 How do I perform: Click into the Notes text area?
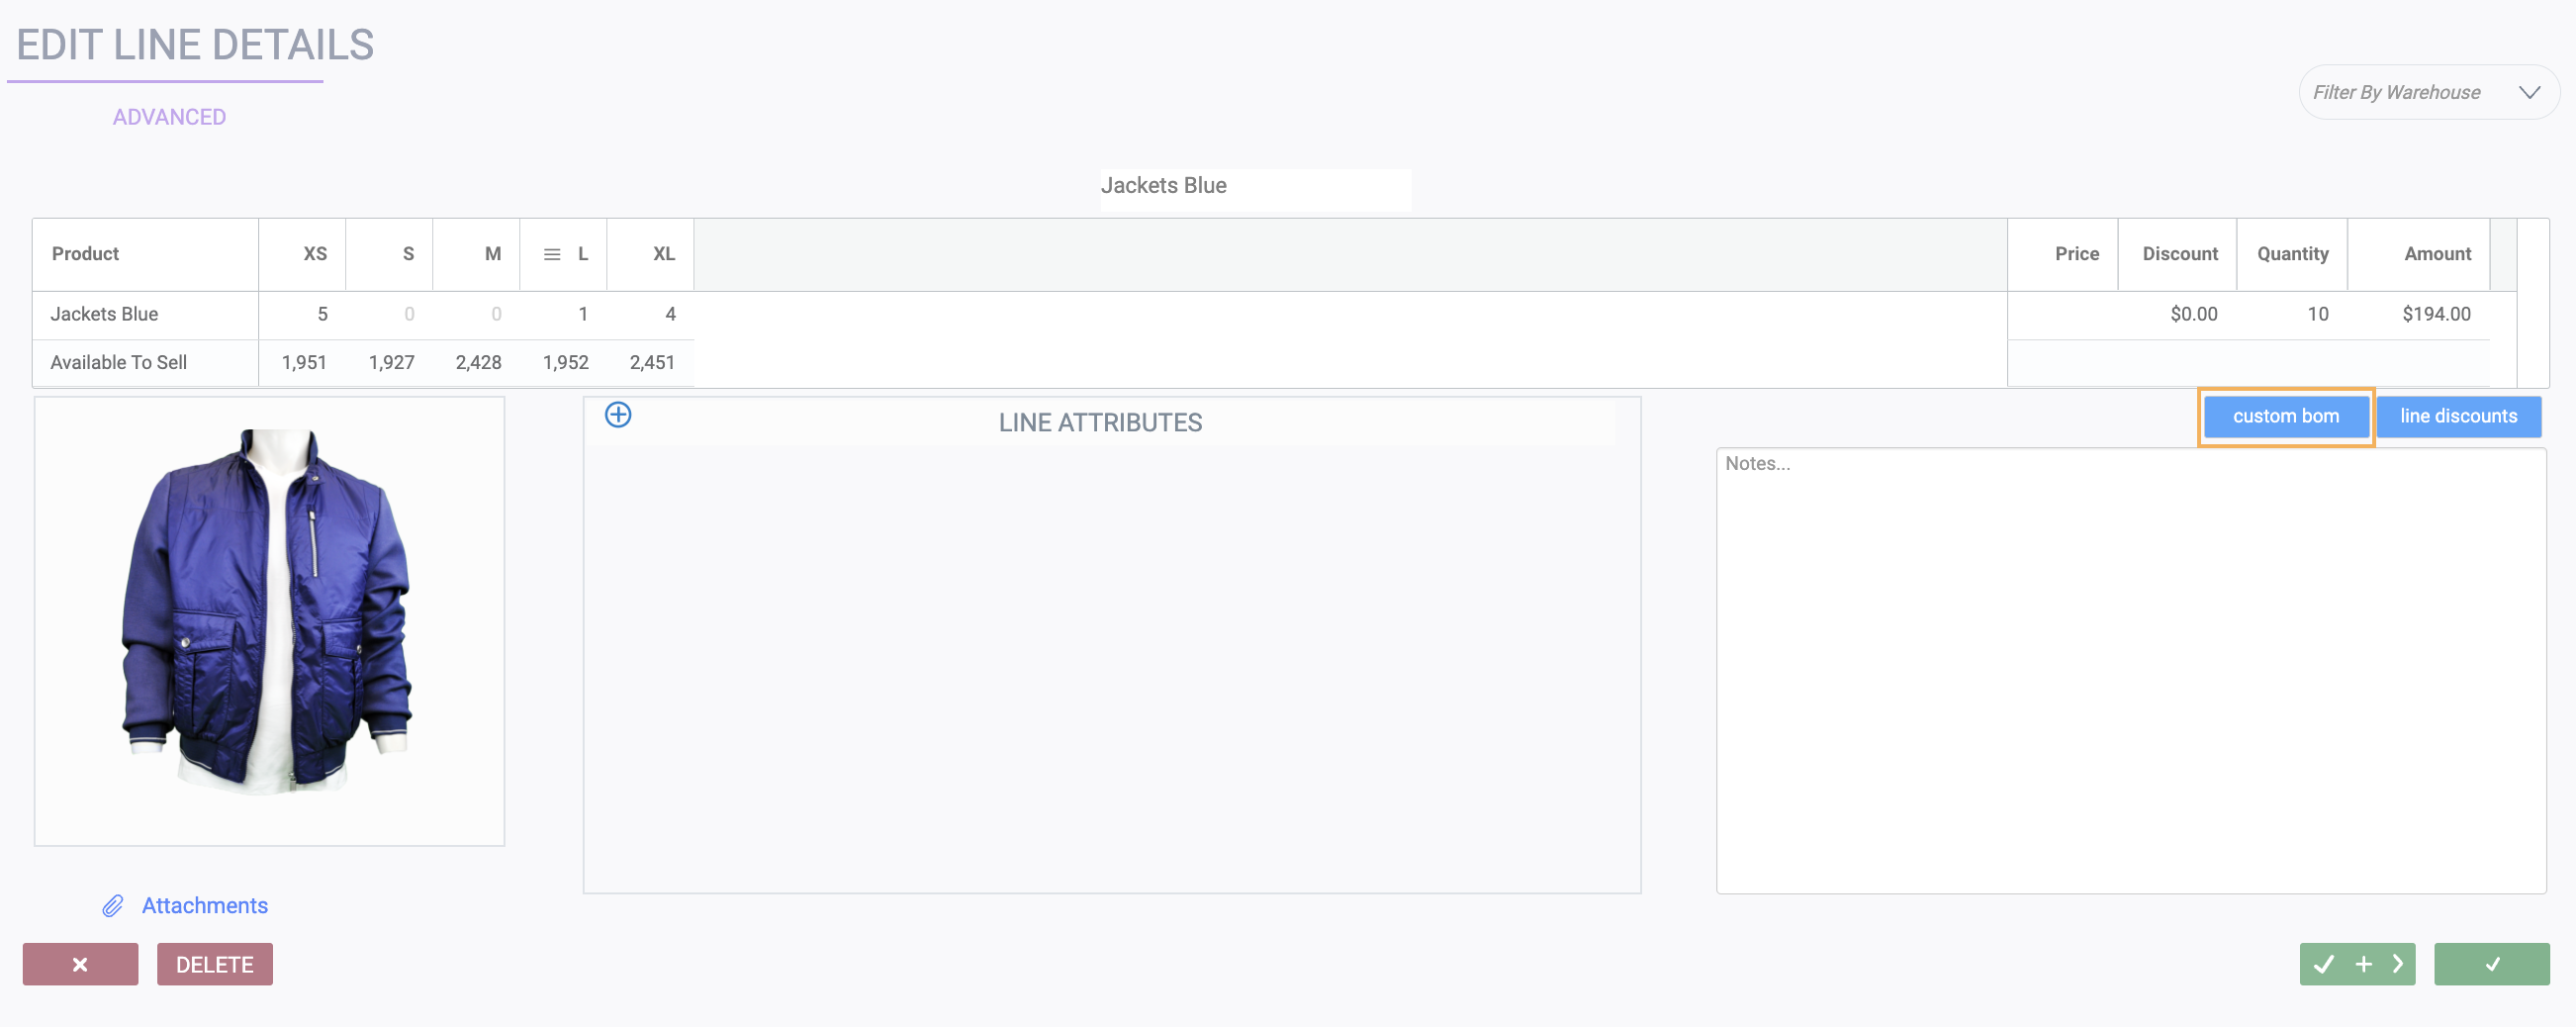[2130, 670]
